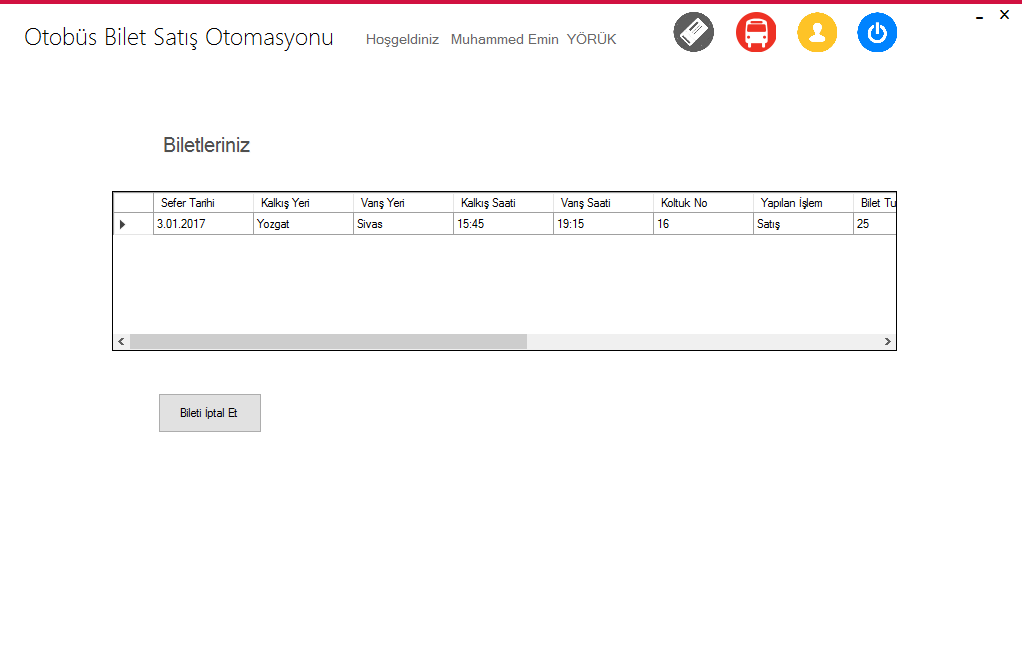Select the 19:15 arrival time cell
The image size is (1022, 670).
click(x=604, y=224)
